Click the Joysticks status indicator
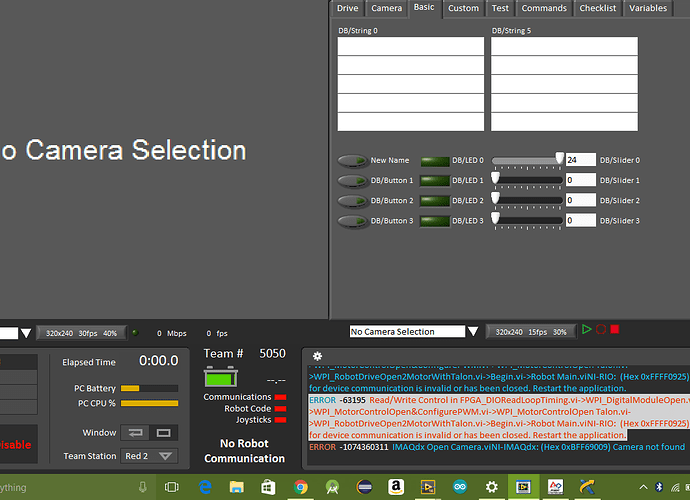Screen dimensions: 690x500 280,420
